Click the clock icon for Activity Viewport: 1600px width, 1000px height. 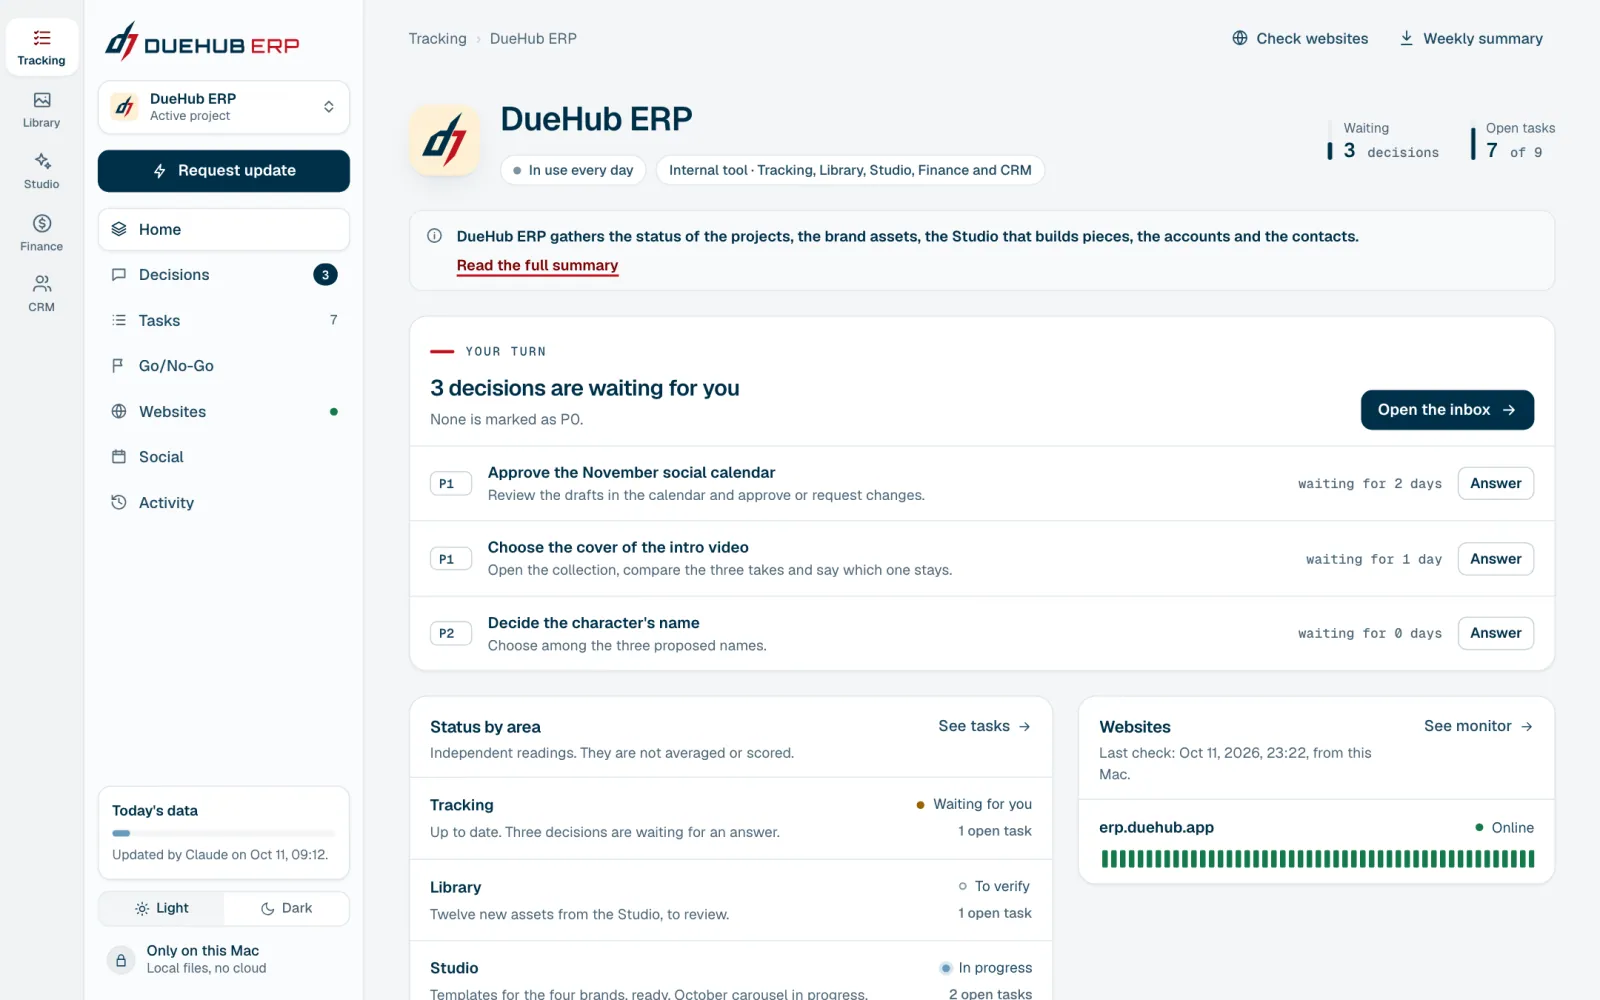(118, 503)
